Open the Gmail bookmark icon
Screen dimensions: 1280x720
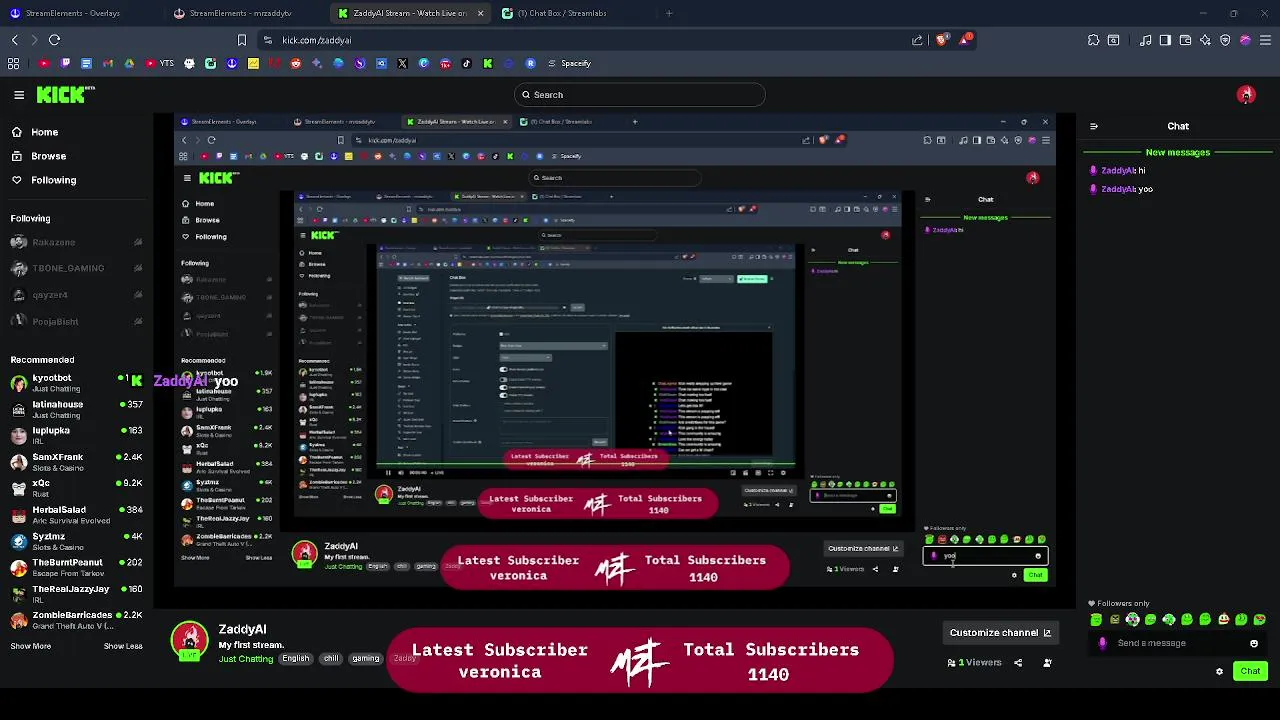point(108,63)
